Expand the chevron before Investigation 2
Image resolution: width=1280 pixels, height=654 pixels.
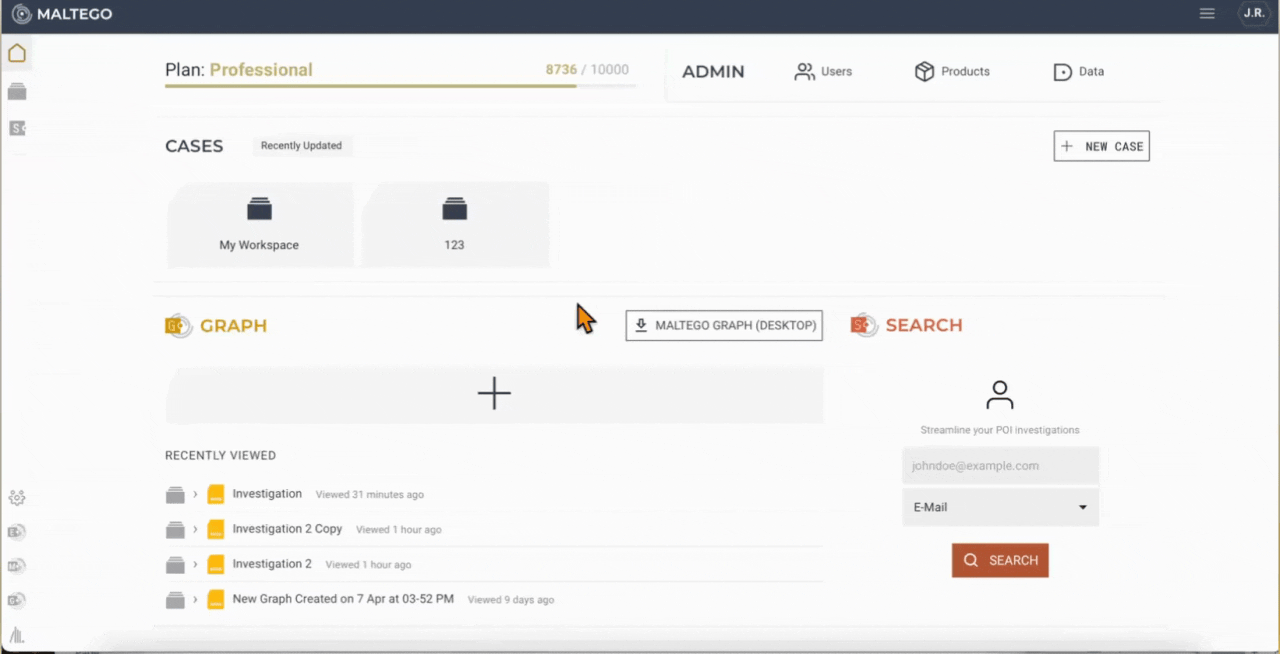point(195,565)
